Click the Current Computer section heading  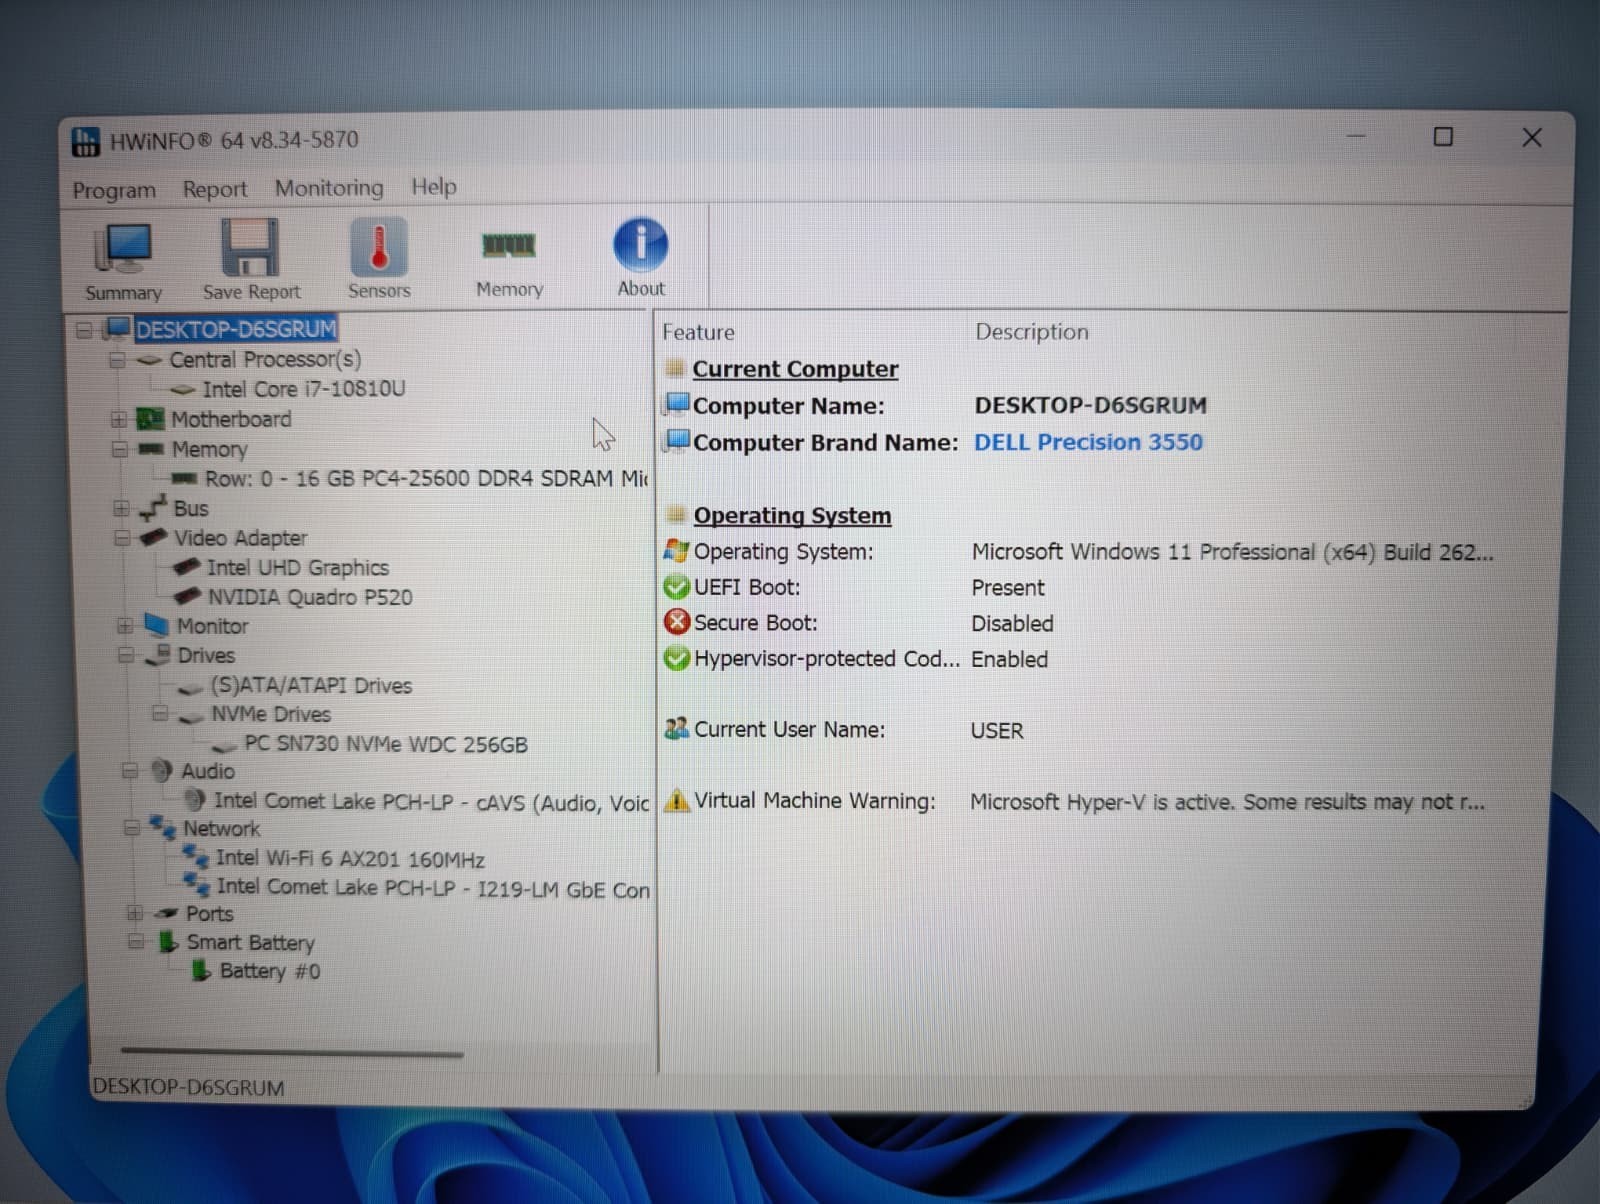(795, 369)
